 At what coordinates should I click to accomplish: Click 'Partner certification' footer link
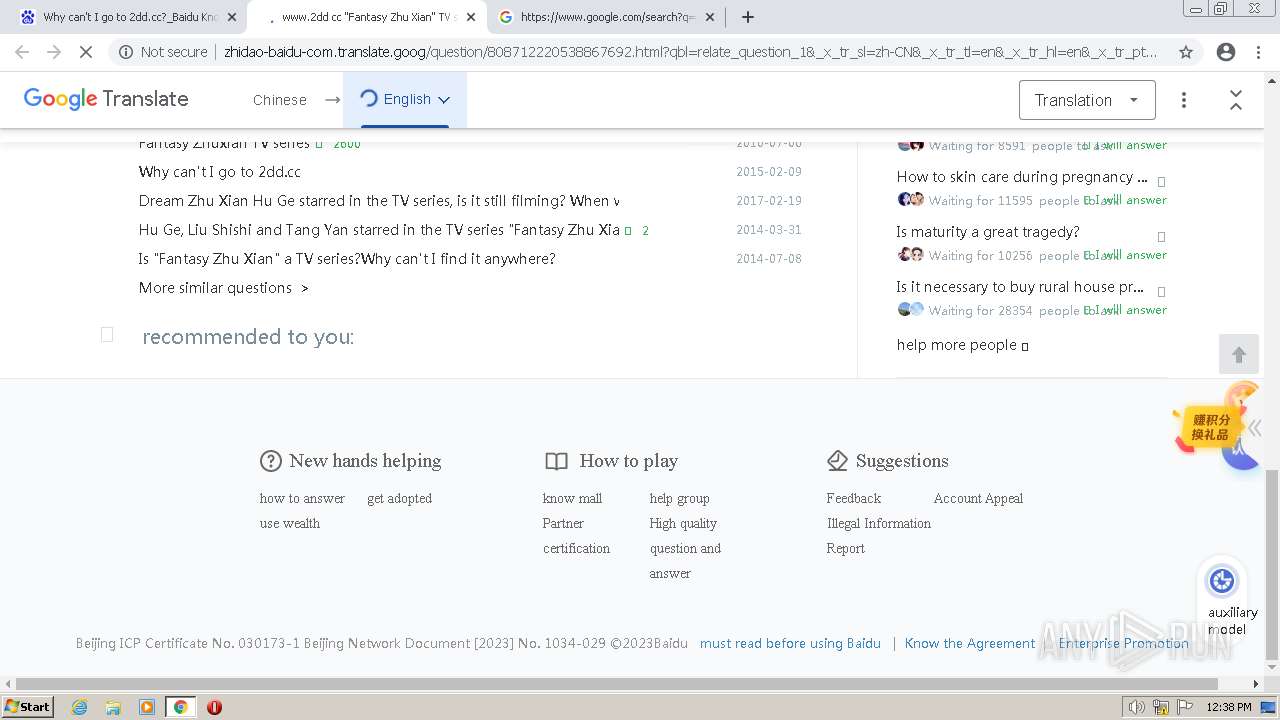(x=576, y=536)
